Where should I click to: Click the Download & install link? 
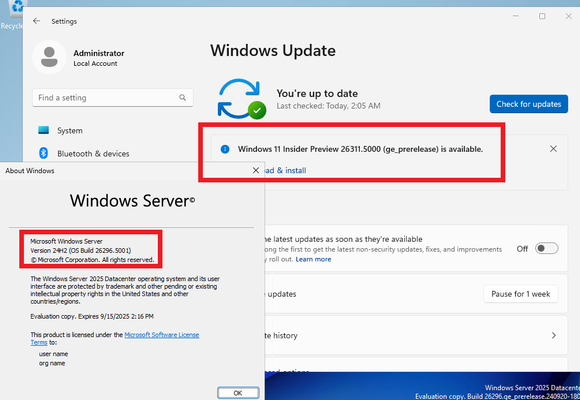click(x=285, y=170)
